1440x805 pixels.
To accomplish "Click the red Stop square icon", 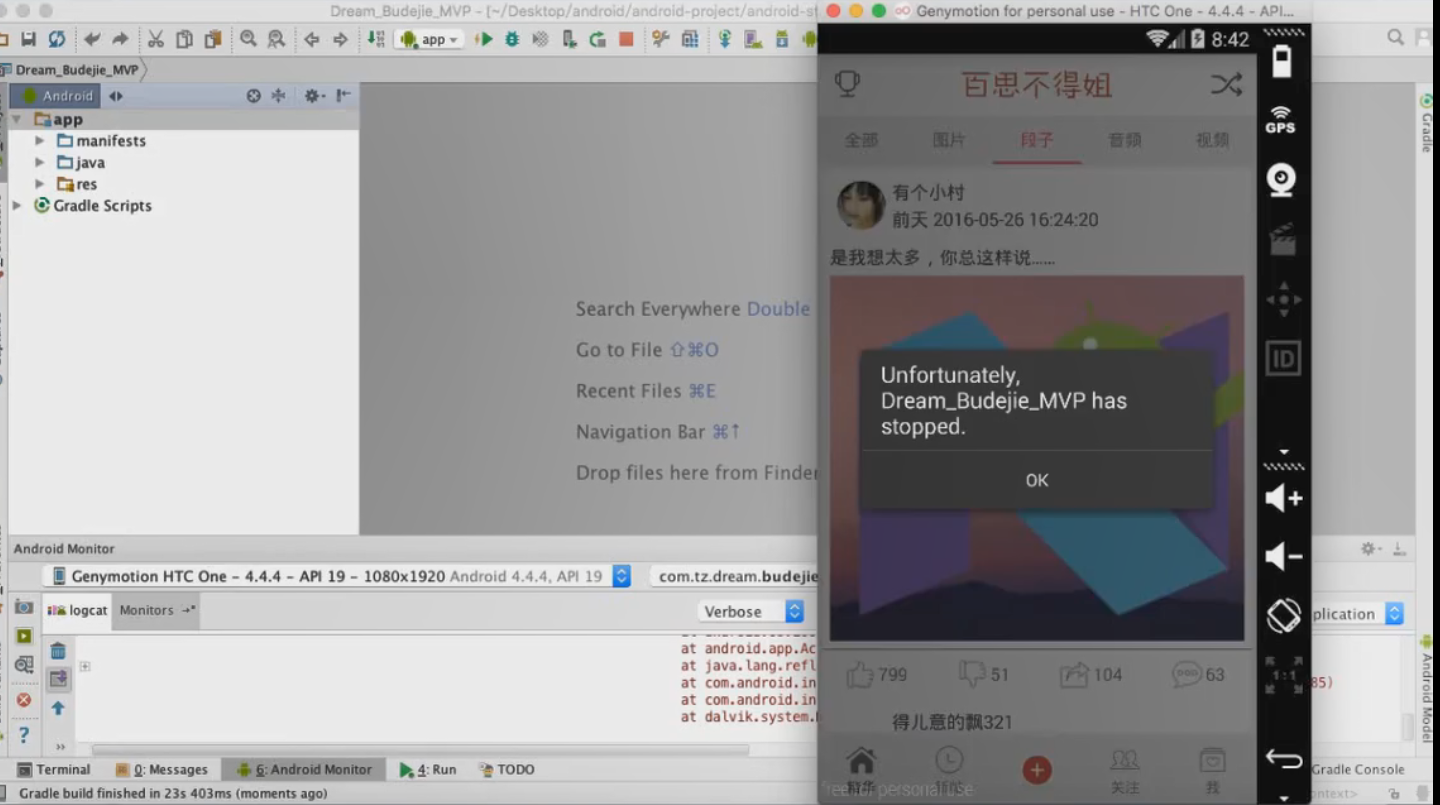I will pos(626,39).
